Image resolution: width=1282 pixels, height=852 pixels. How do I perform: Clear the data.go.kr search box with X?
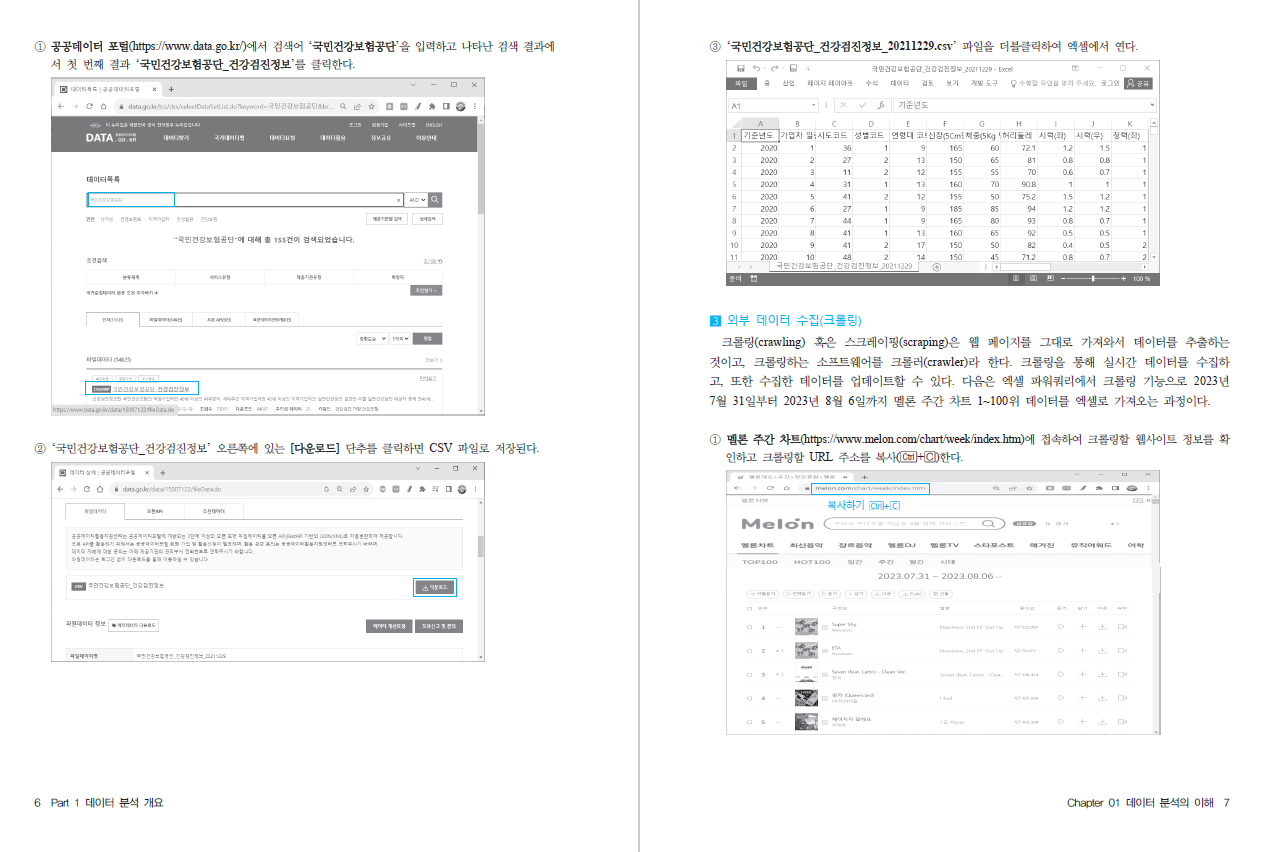tap(399, 199)
